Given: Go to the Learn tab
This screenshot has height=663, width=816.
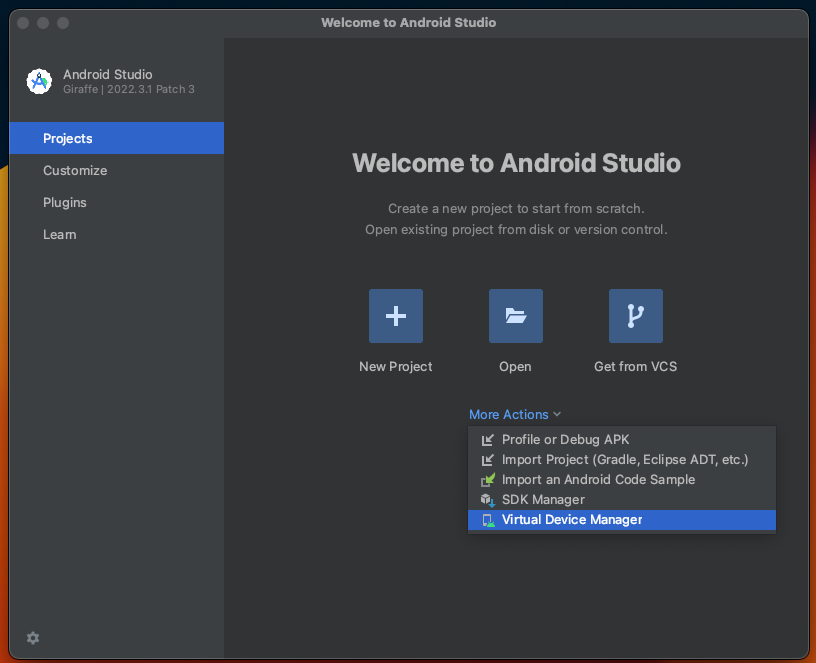Looking at the screenshot, I should [117, 235].
